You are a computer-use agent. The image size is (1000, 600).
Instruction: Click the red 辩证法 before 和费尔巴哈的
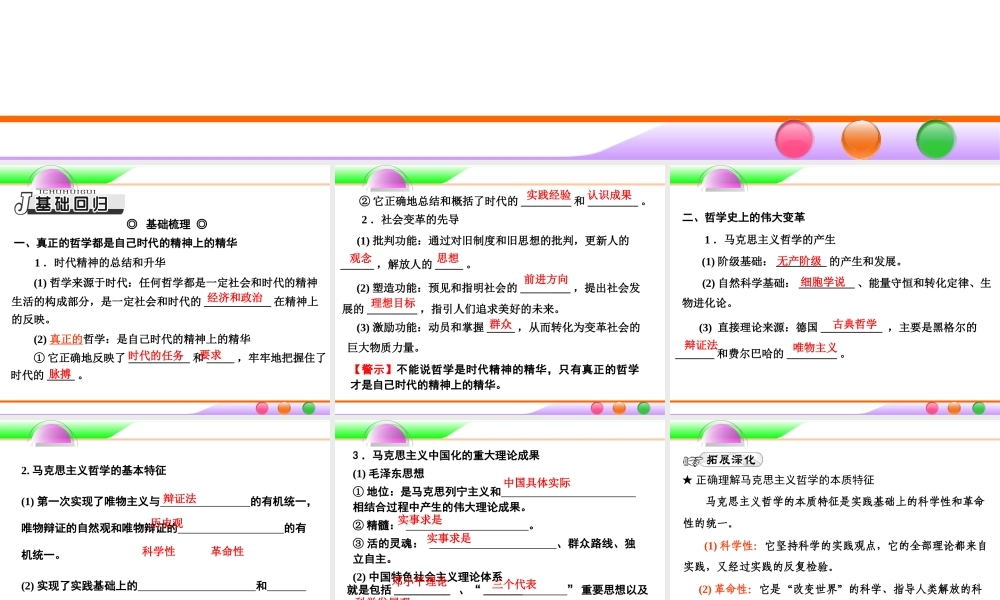[701, 345]
